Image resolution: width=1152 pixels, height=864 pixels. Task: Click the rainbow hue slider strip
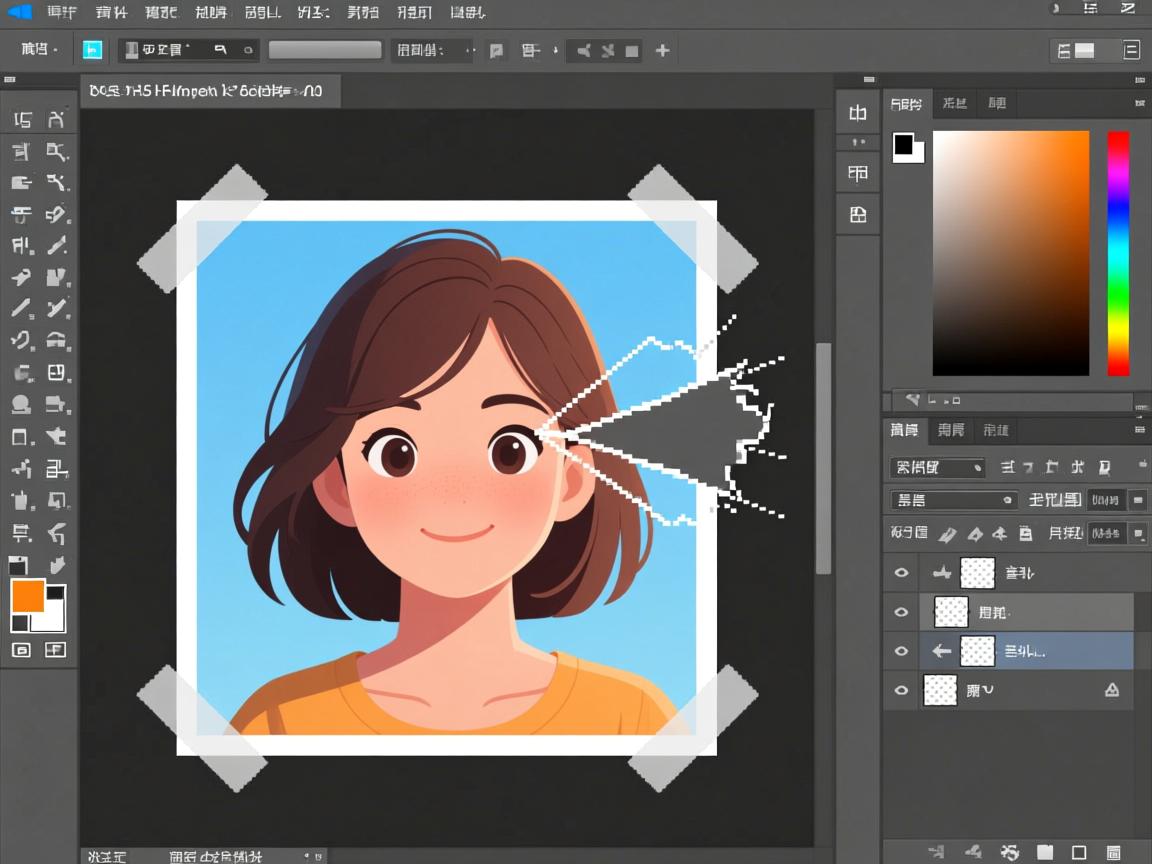click(x=1118, y=253)
